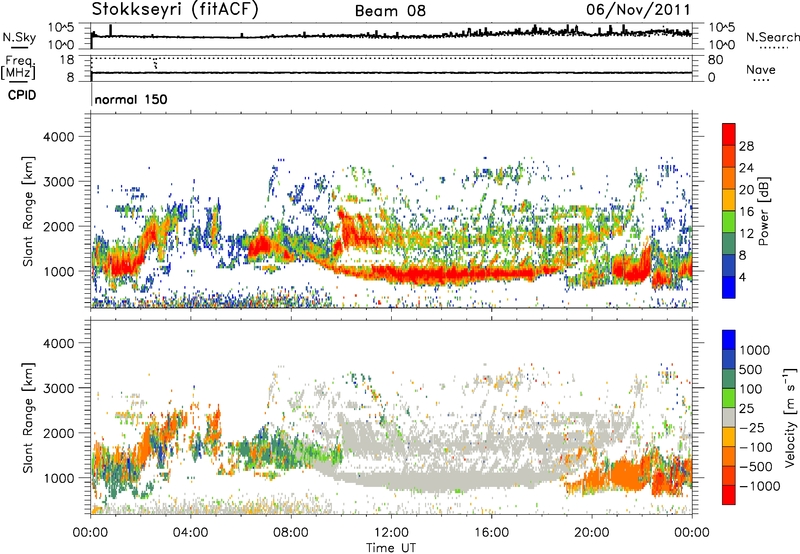800x554 pixels.
Task: Click the "16" power color bar label
Action: click(x=746, y=212)
